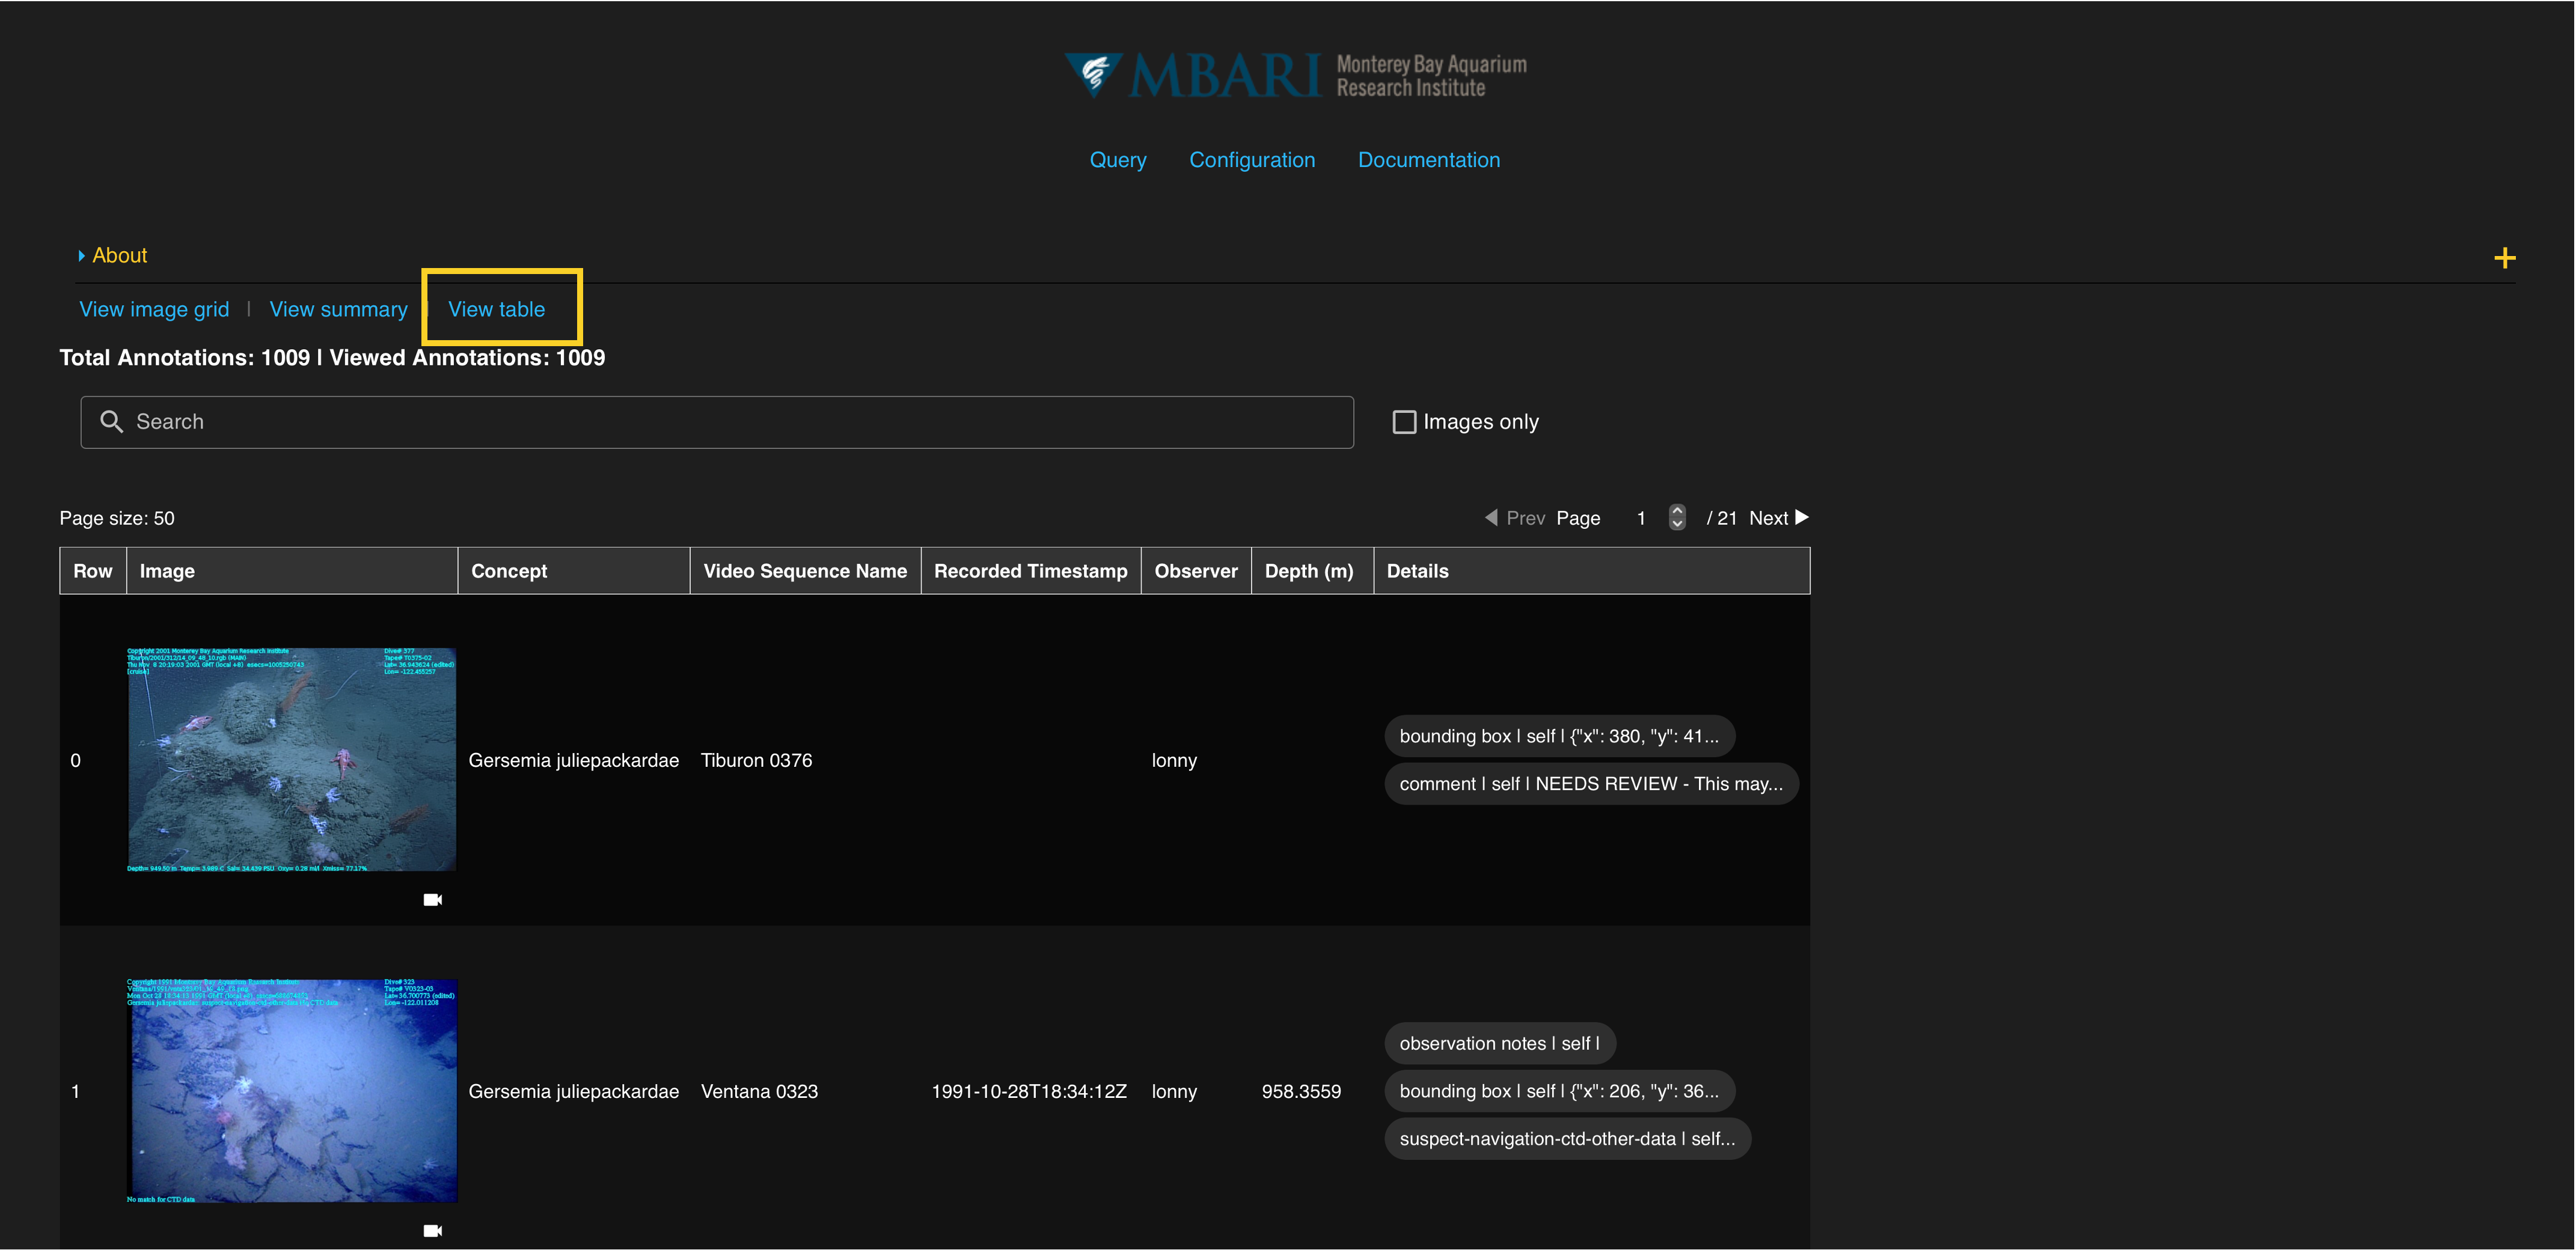Switch to View image grid

(x=154, y=310)
